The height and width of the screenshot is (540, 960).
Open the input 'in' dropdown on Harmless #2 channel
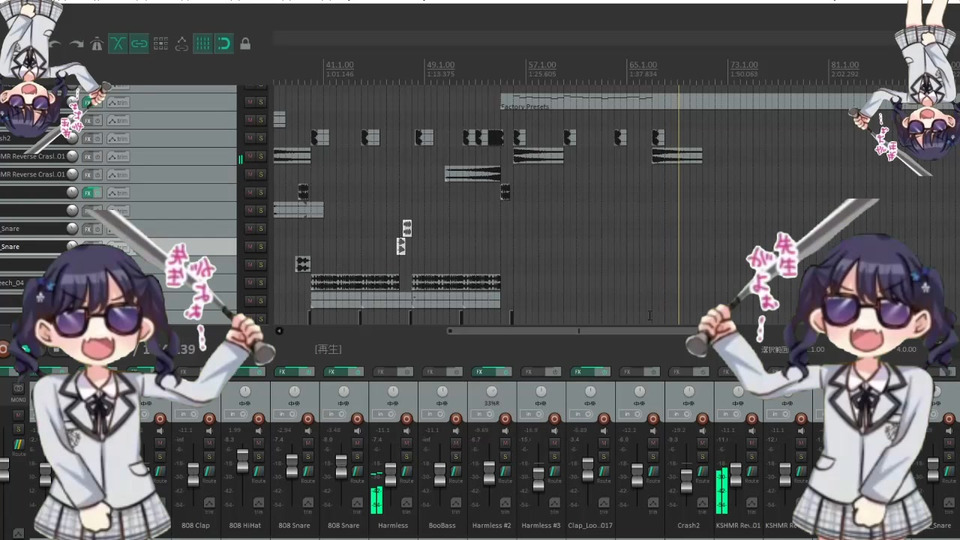tap(482, 414)
